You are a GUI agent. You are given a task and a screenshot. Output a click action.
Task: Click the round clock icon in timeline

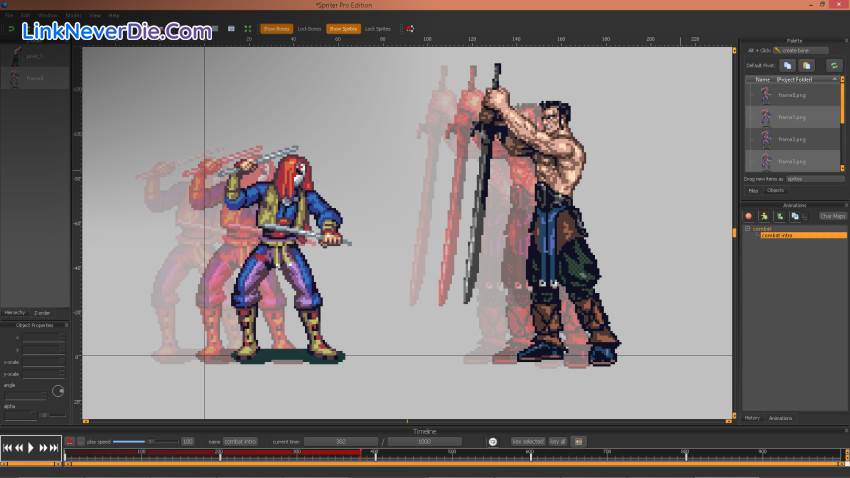click(x=492, y=441)
